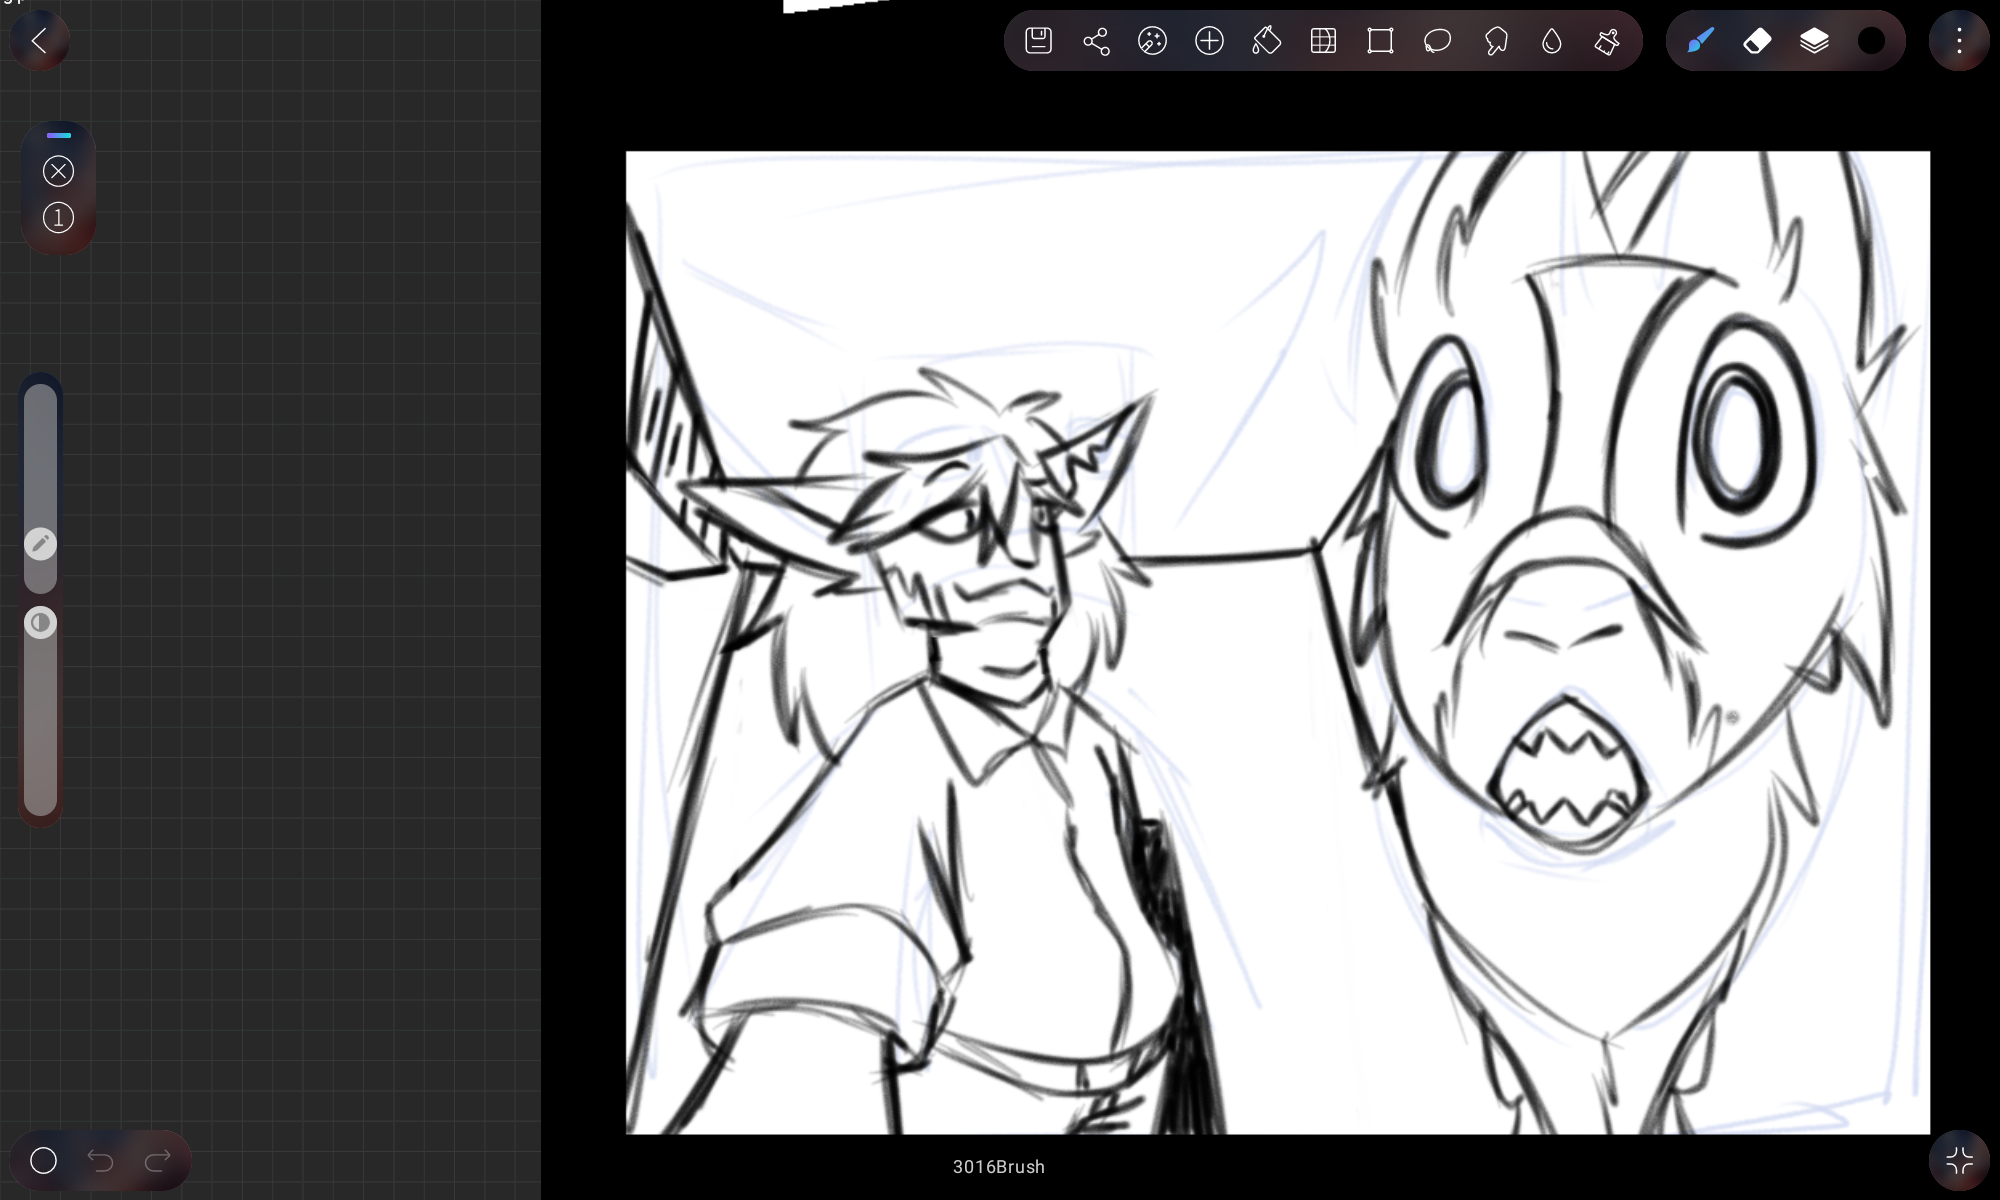
Task: Select the lasso selection tool
Action: point(1437,41)
